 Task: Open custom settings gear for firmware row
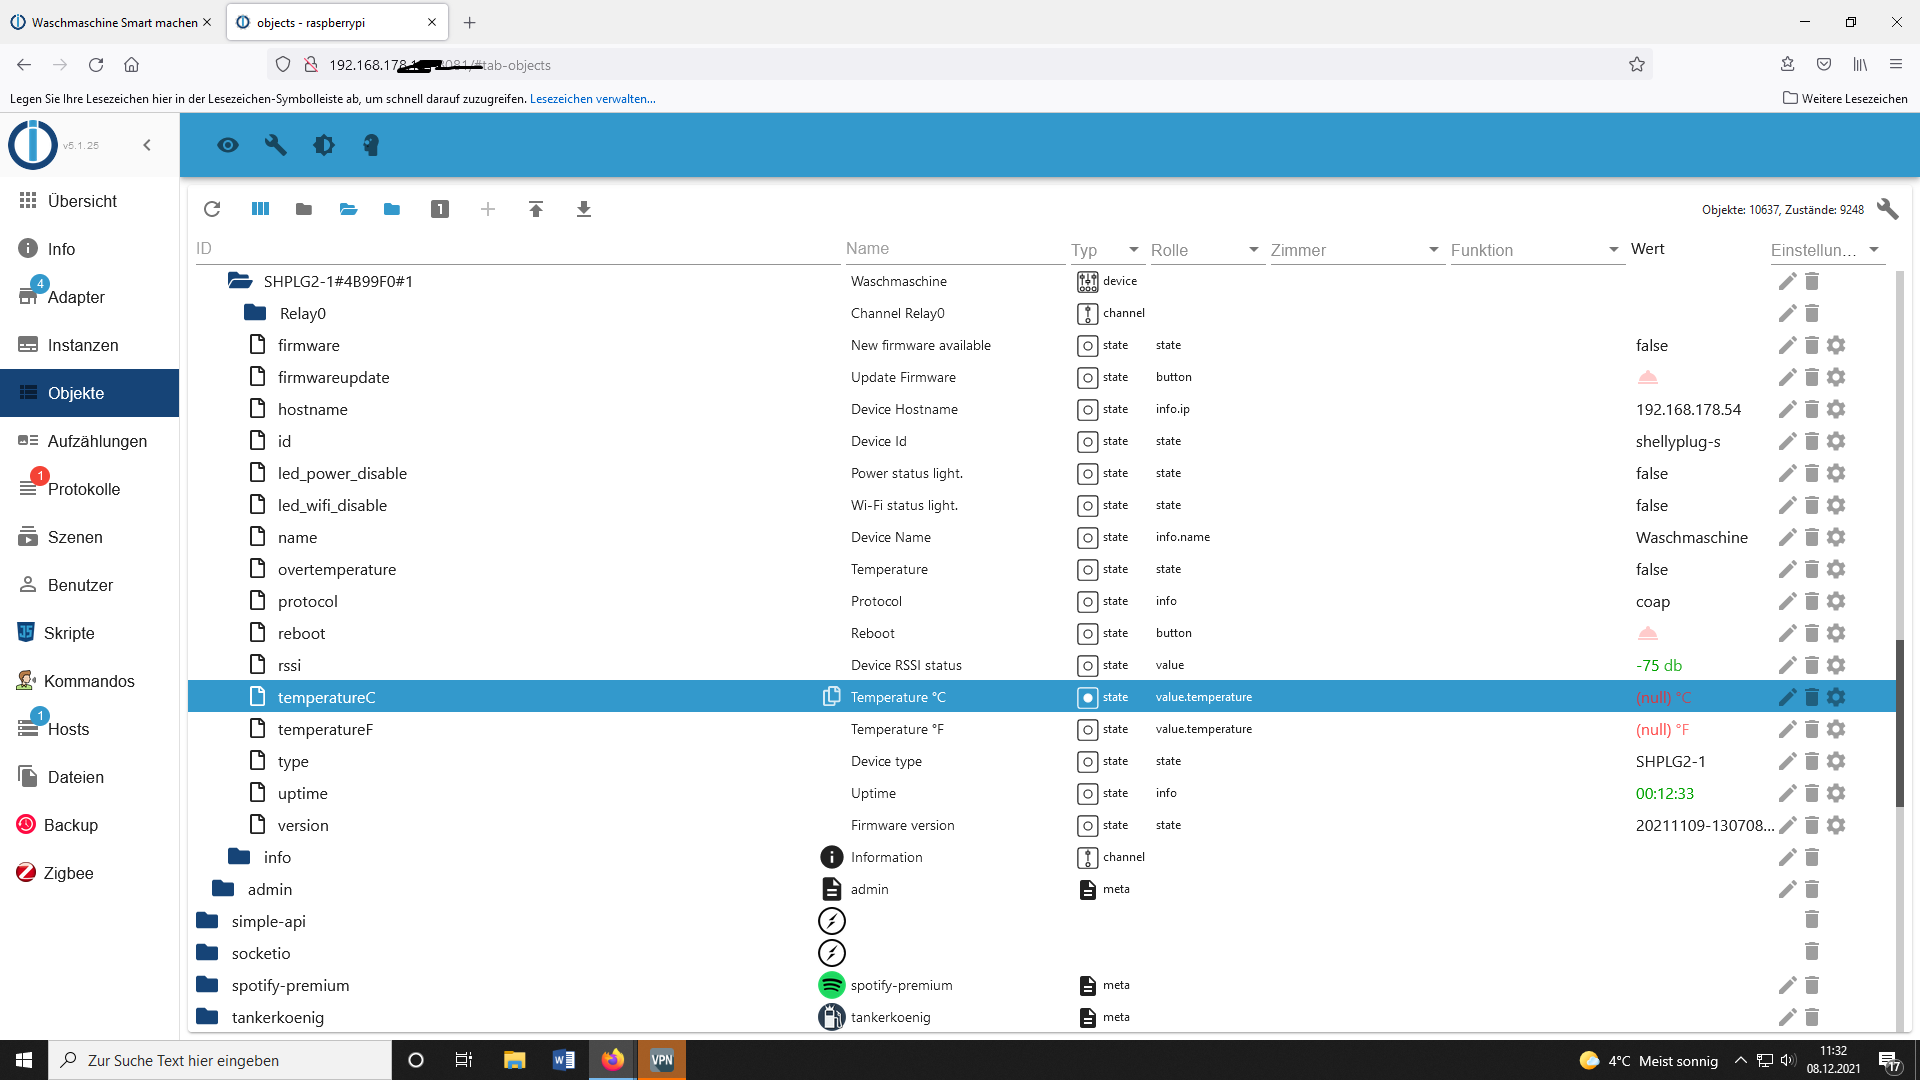[1836, 345]
